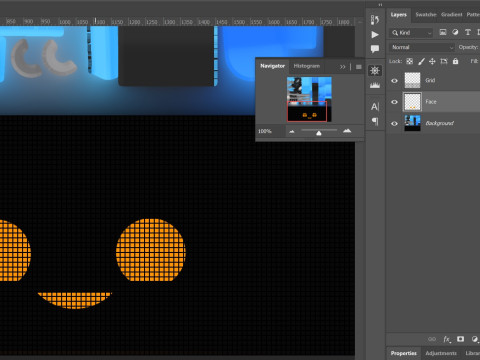480x360 pixels.
Task: Filter layers by adjustment layers icon
Action: coord(455,32)
